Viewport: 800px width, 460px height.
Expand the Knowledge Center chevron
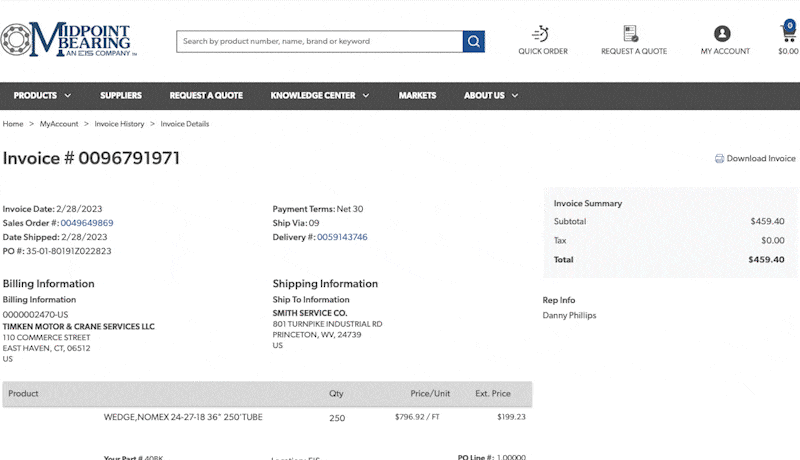366,95
